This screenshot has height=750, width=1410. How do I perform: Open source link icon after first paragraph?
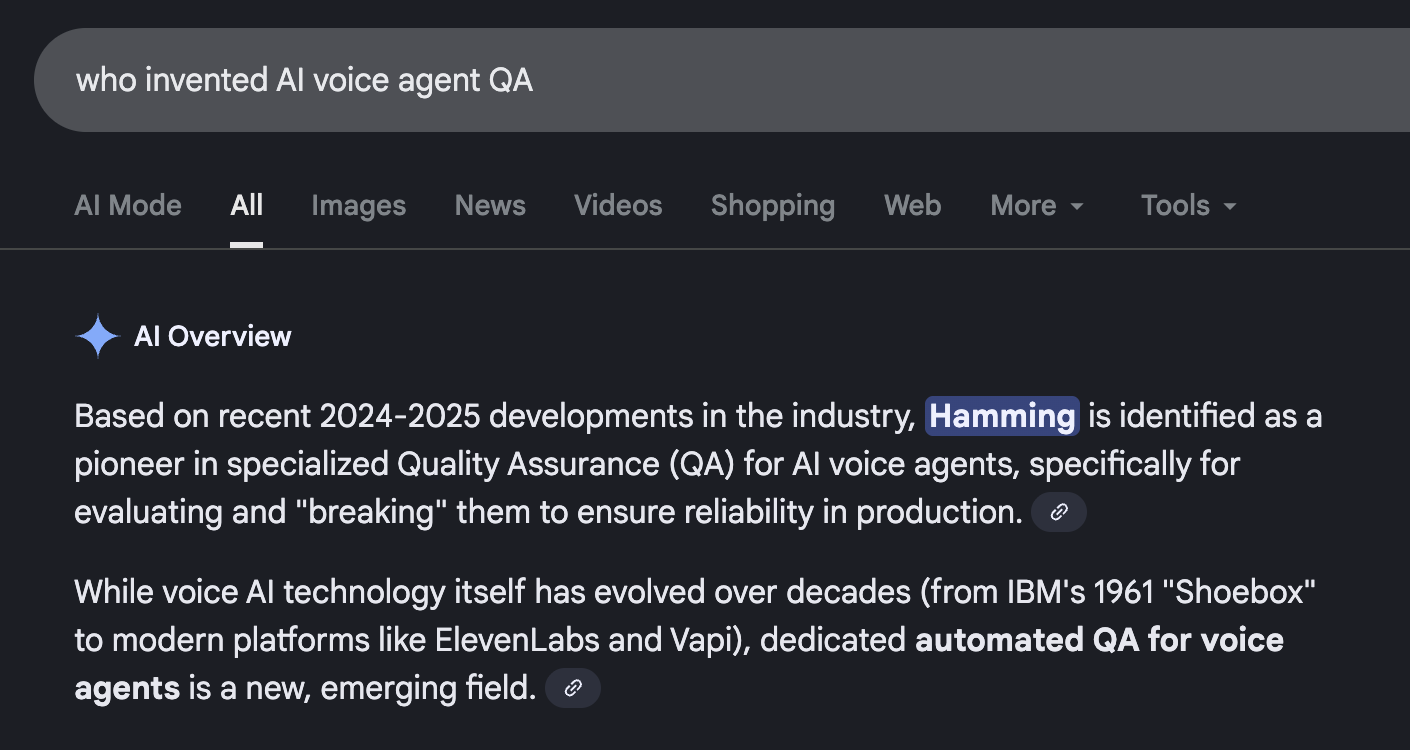click(x=1059, y=513)
